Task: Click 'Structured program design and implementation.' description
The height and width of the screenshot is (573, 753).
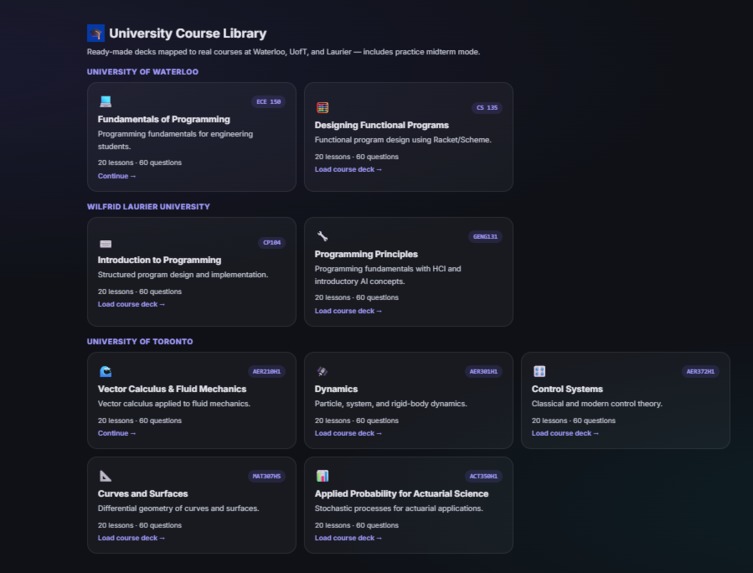Action: tap(183, 275)
